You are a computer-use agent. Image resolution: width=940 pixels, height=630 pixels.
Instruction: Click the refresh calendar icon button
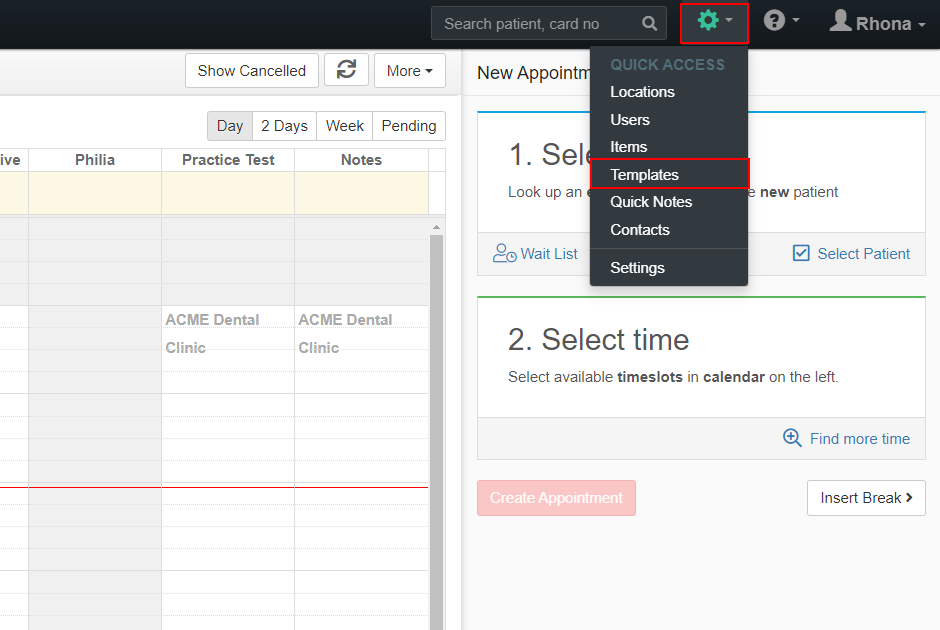[347, 70]
